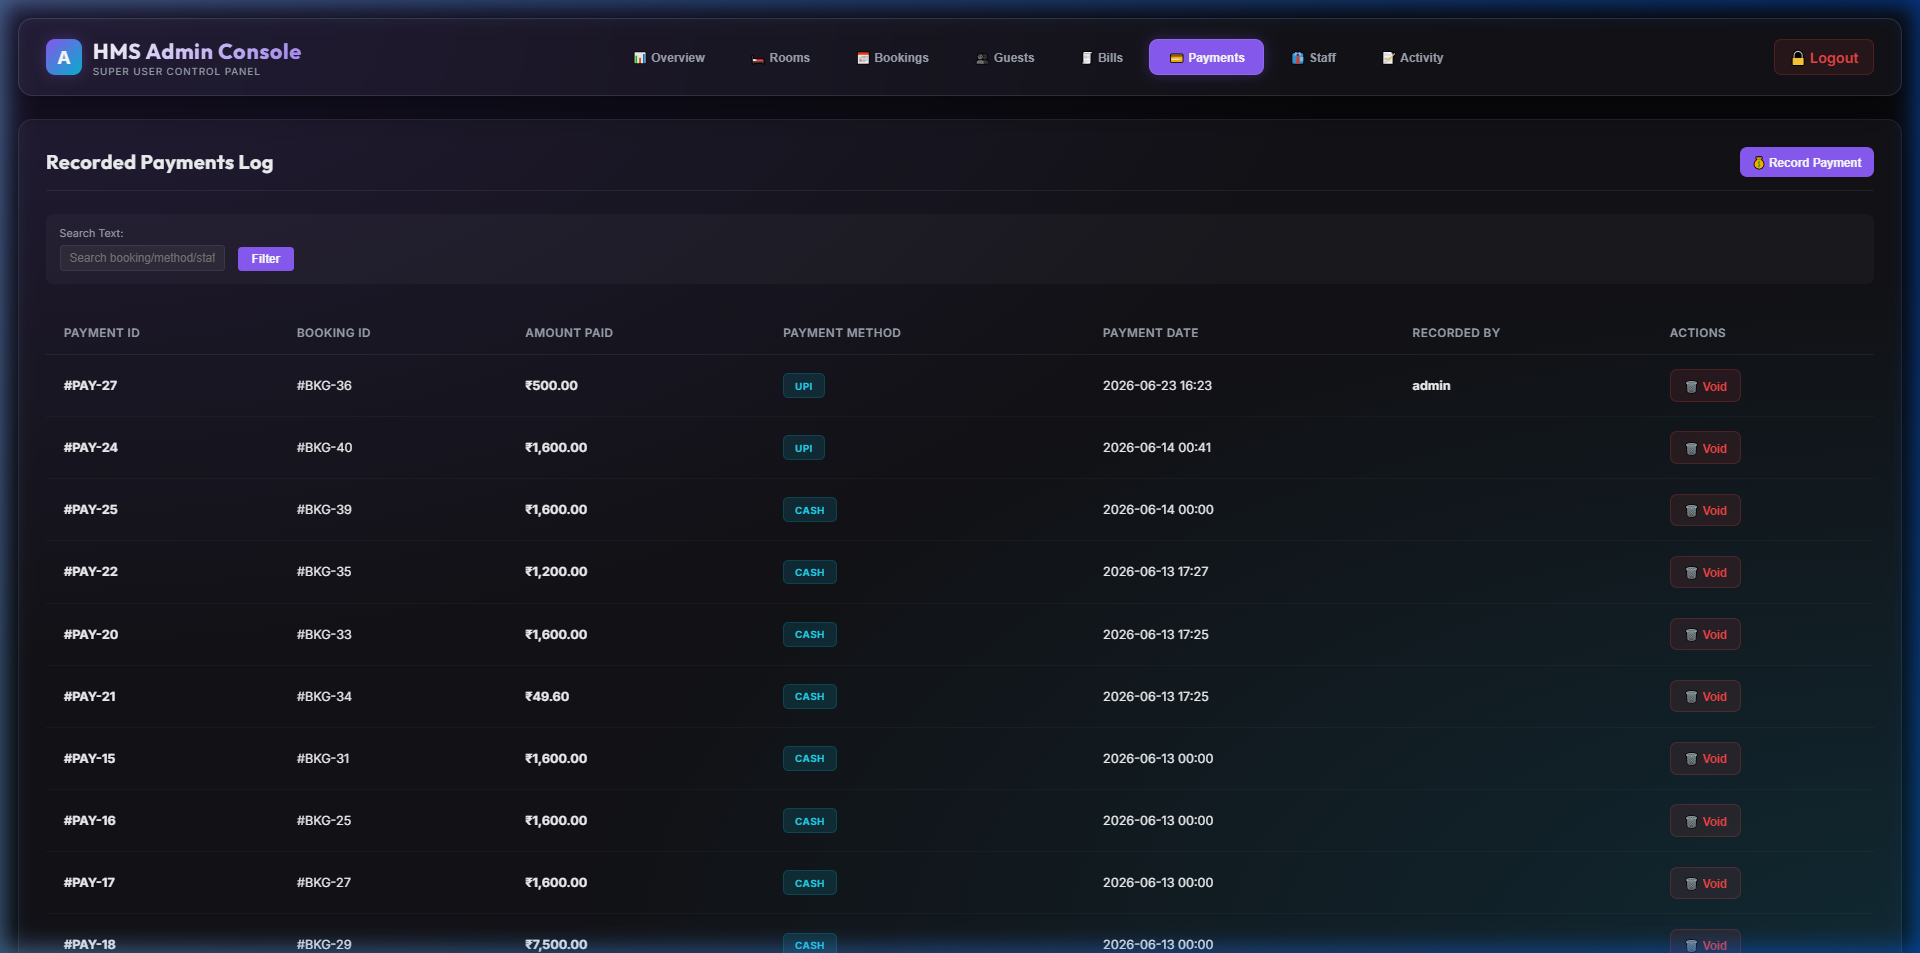Click the CASH badge for #PAY-25
Image resolution: width=1920 pixels, height=953 pixels.
coord(810,510)
